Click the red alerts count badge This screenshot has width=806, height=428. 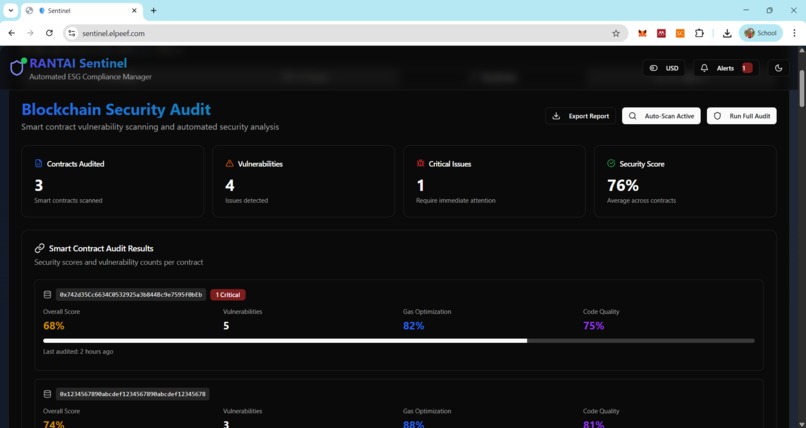[x=746, y=68]
